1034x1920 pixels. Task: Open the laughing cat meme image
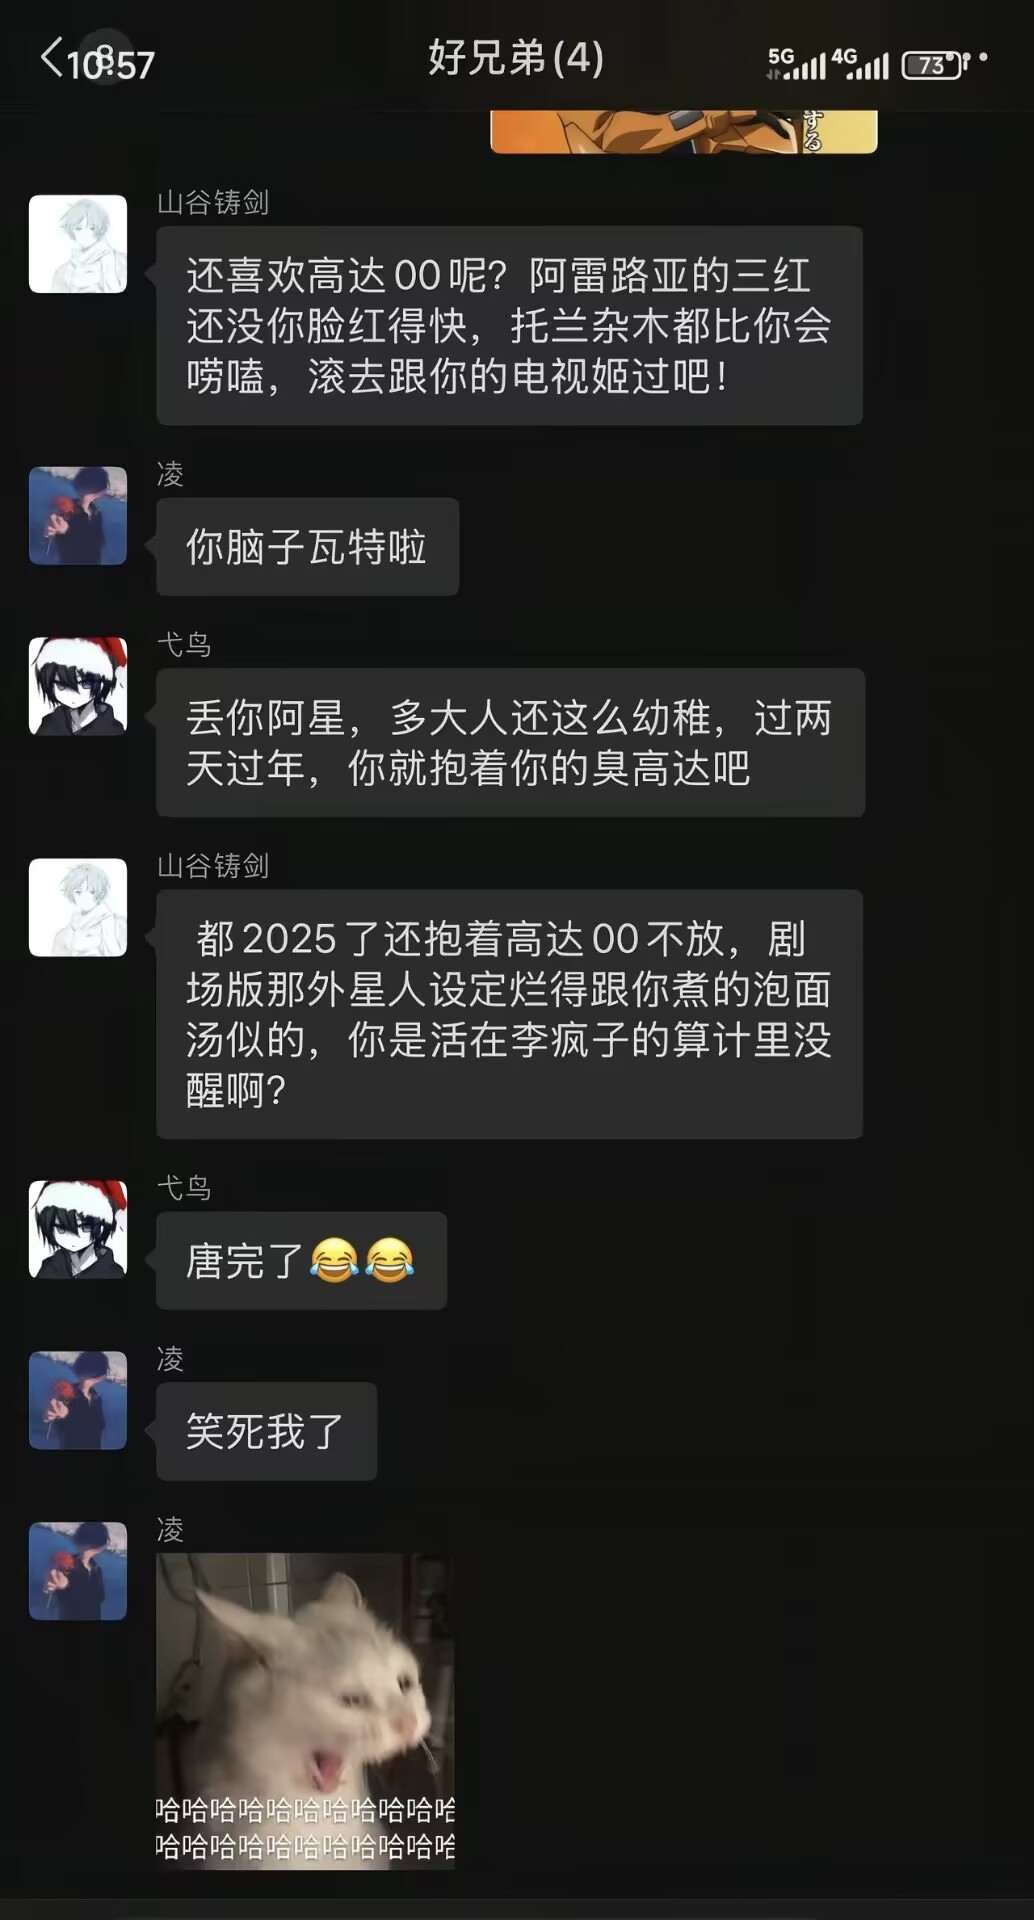tap(305, 1710)
